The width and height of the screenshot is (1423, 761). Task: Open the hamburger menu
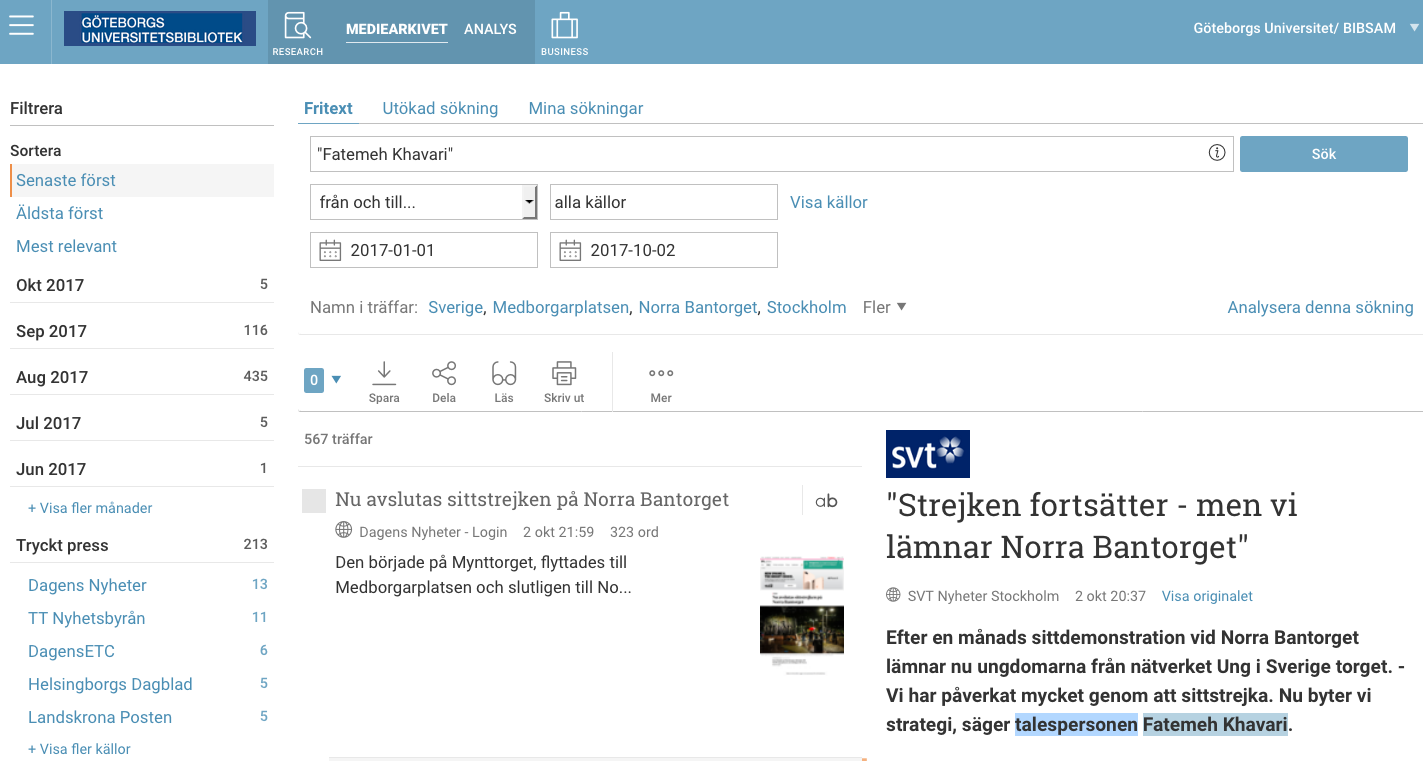22,27
